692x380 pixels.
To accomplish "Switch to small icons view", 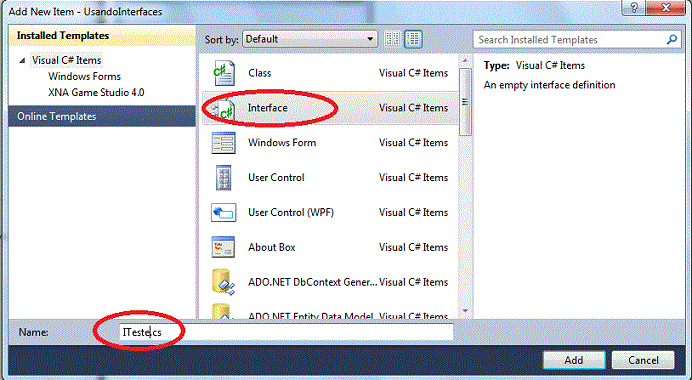I will (392, 39).
